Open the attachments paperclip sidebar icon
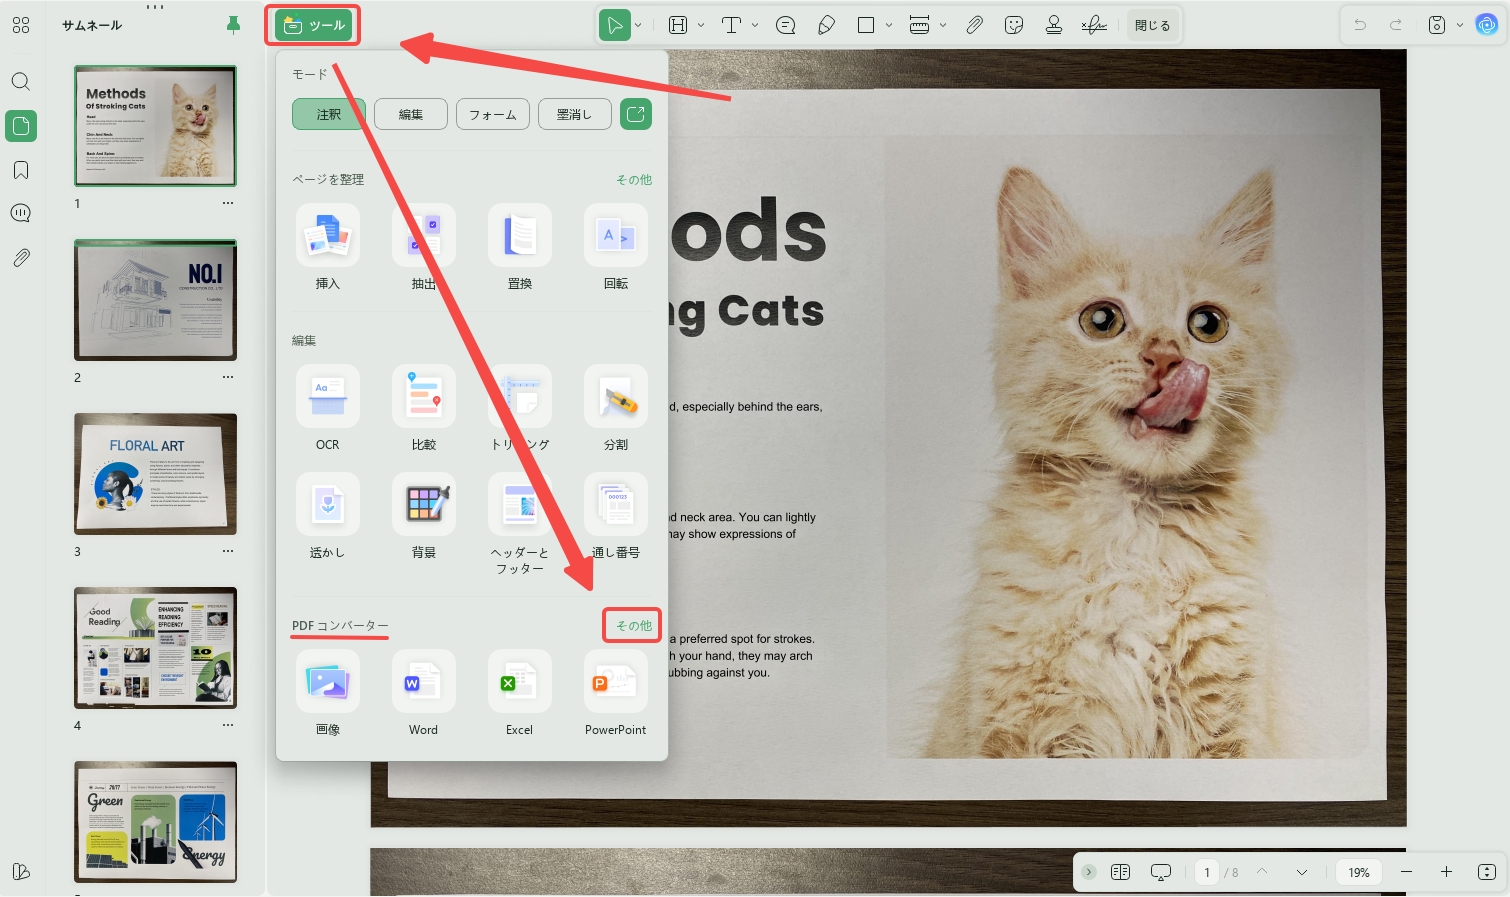The width and height of the screenshot is (1510, 897). [21, 258]
